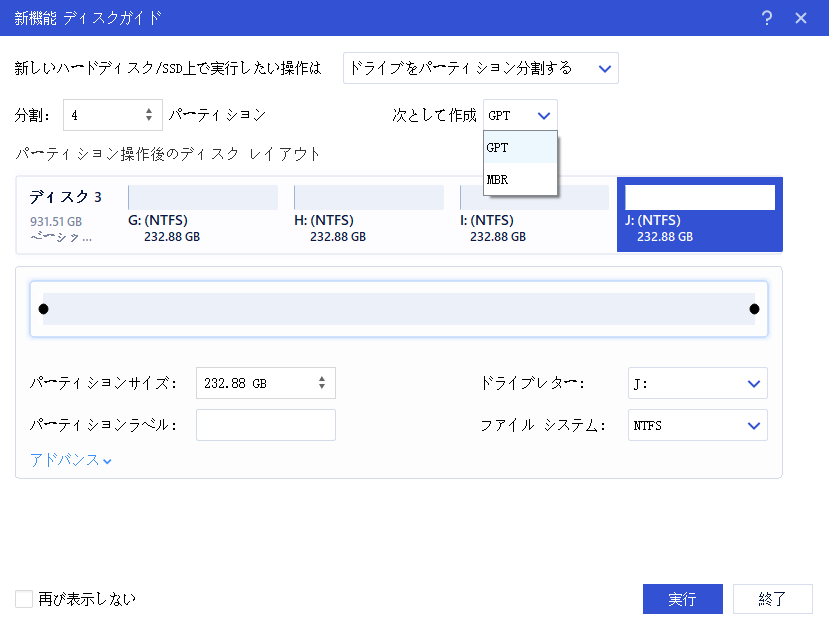Viewport: 829px width, 630px height.
Task: Select the G: NTFS partition
Action: [x=203, y=214]
